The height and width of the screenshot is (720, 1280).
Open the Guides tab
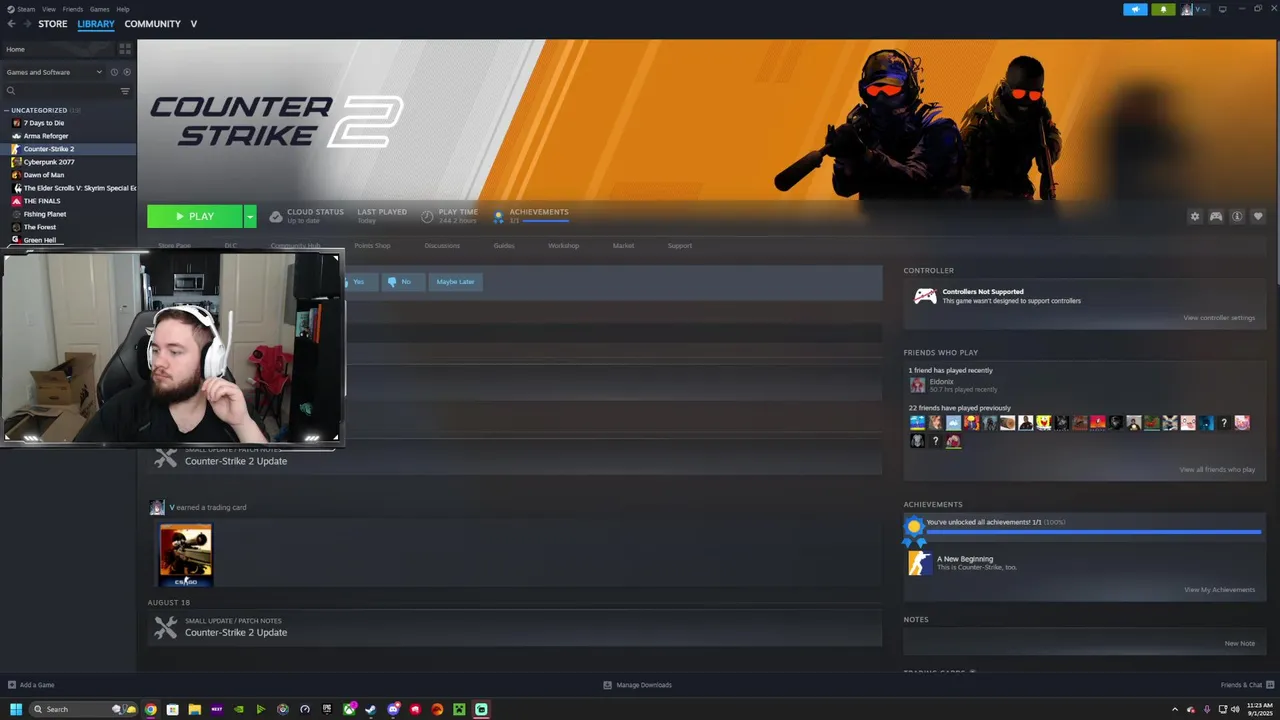click(504, 245)
